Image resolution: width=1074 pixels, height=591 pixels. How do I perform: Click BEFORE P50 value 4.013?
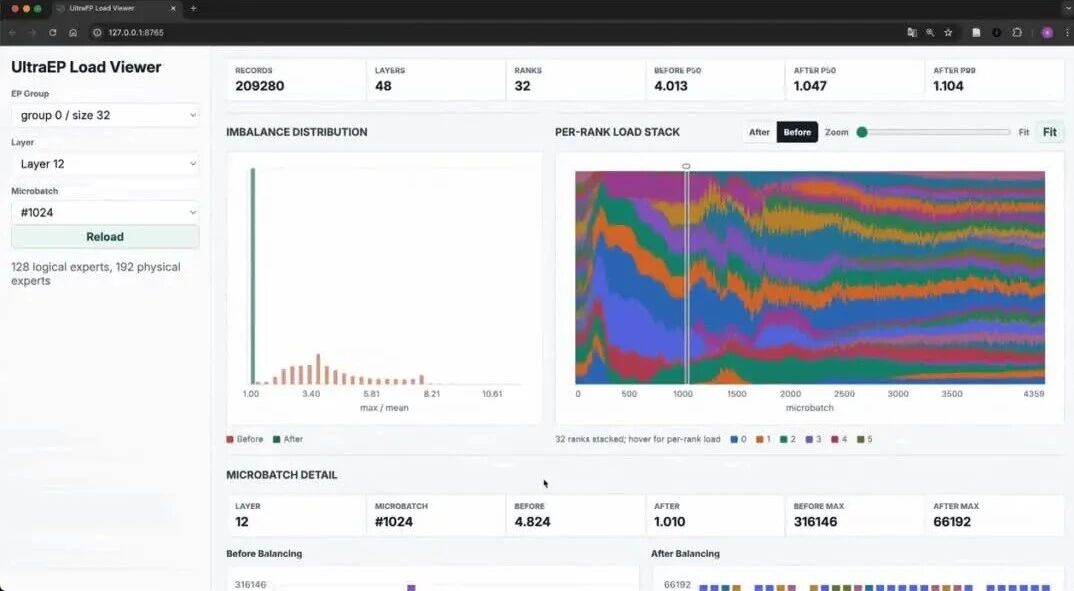671,86
